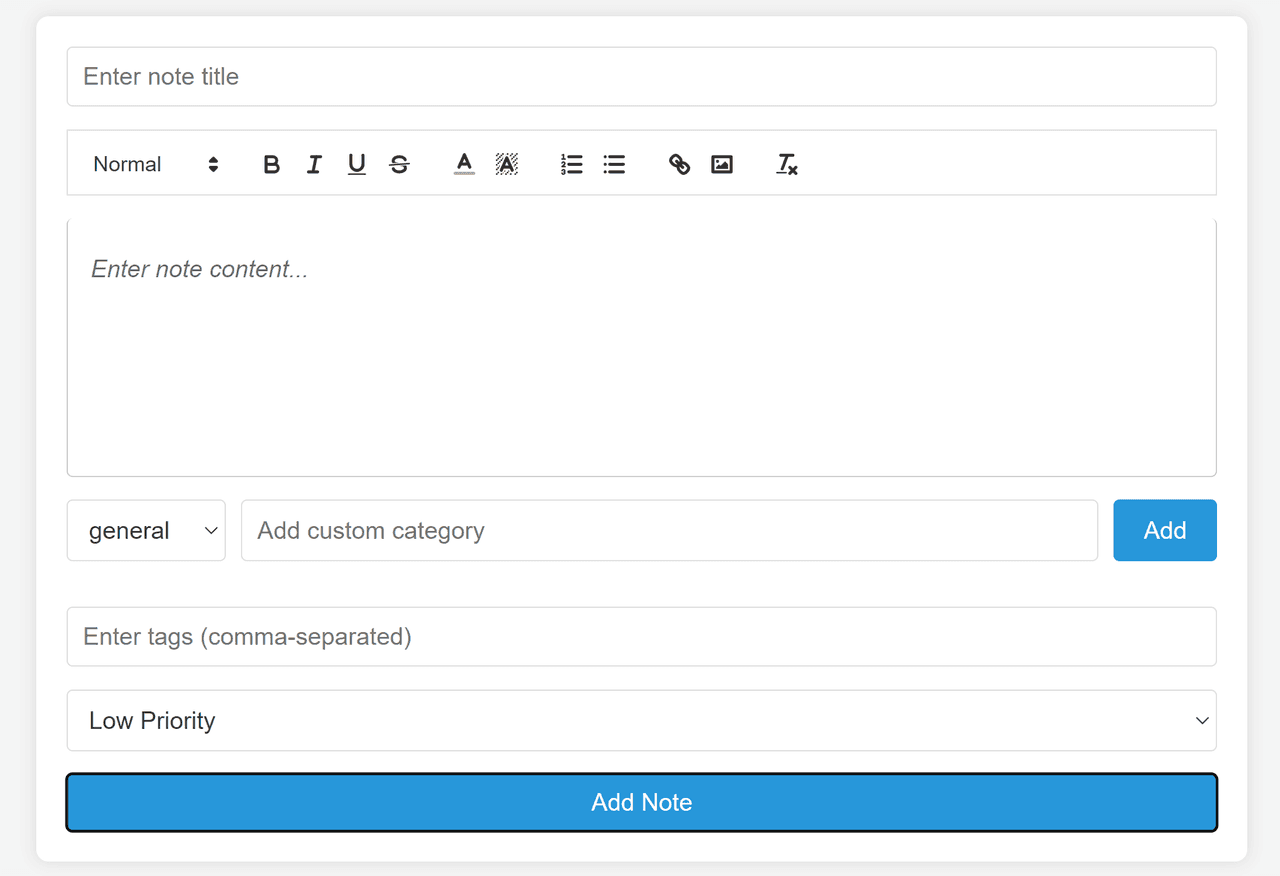Insert a bulleted list
The image size is (1280, 876).
[614, 165]
